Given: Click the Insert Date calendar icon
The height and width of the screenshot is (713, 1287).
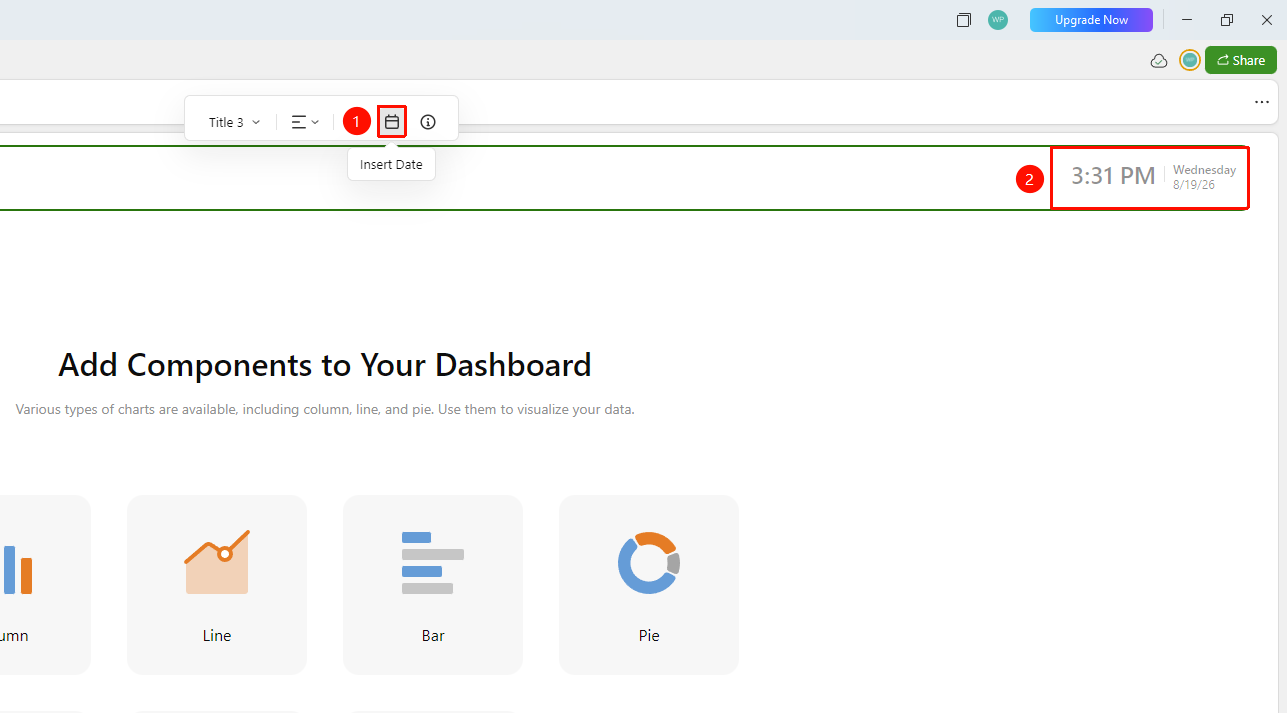Looking at the screenshot, I should (x=392, y=122).
